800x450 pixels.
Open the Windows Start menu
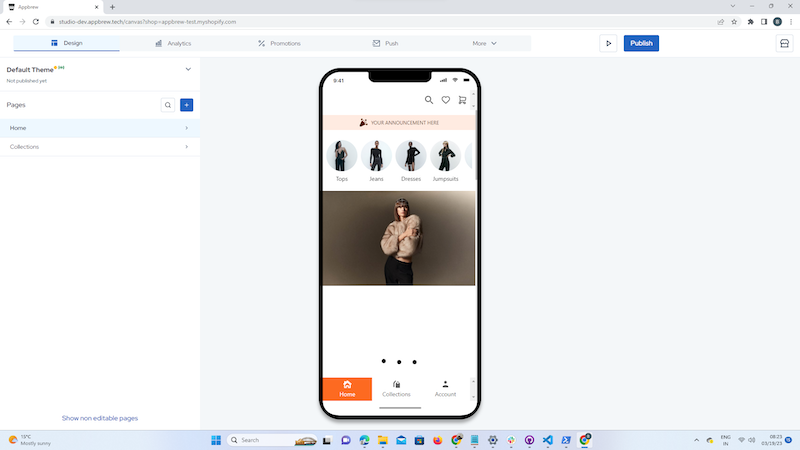click(x=216, y=440)
